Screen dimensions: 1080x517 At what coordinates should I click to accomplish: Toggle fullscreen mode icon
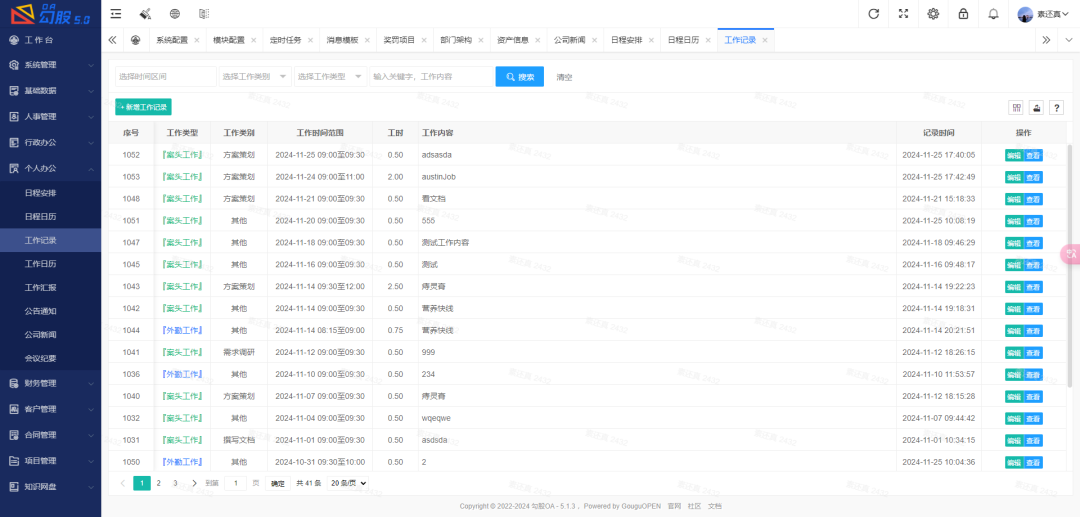point(904,14)
